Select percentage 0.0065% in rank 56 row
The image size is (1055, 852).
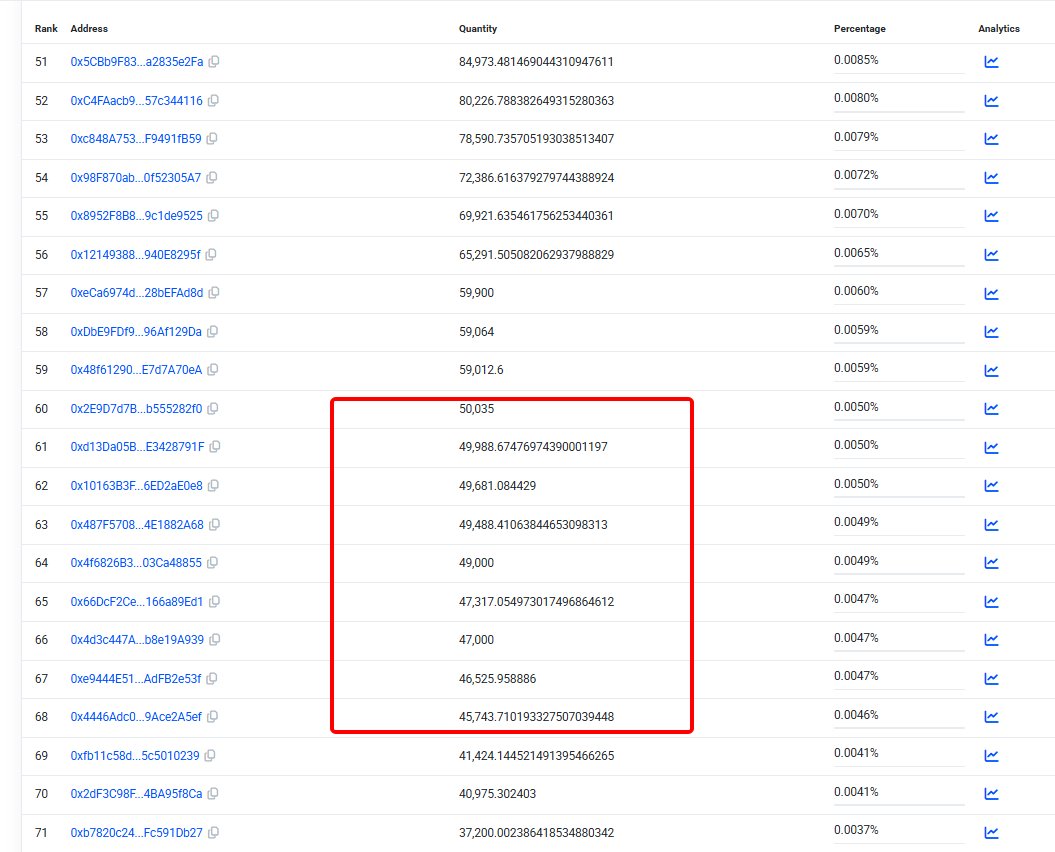point(856,253)
